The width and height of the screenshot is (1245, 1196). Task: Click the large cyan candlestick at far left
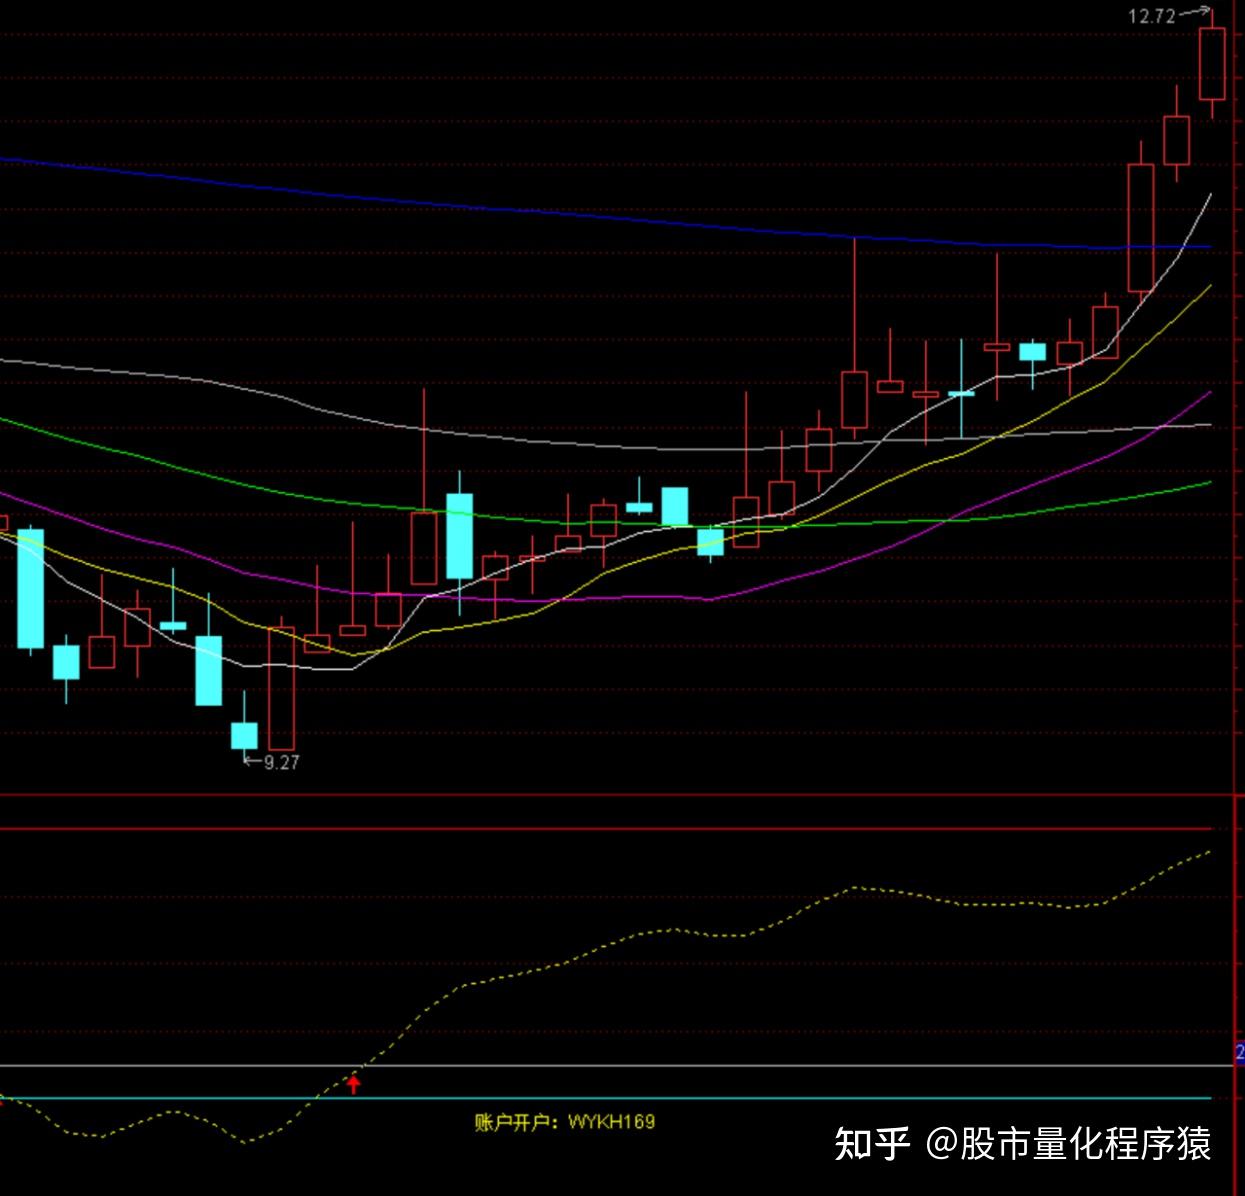pos(31,588)
